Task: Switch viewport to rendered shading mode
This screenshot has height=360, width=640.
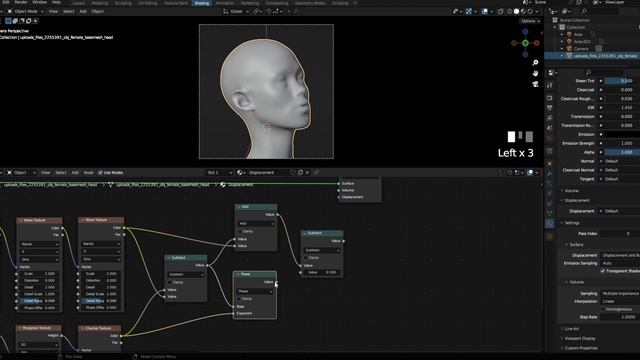Action: coord(530,11)
